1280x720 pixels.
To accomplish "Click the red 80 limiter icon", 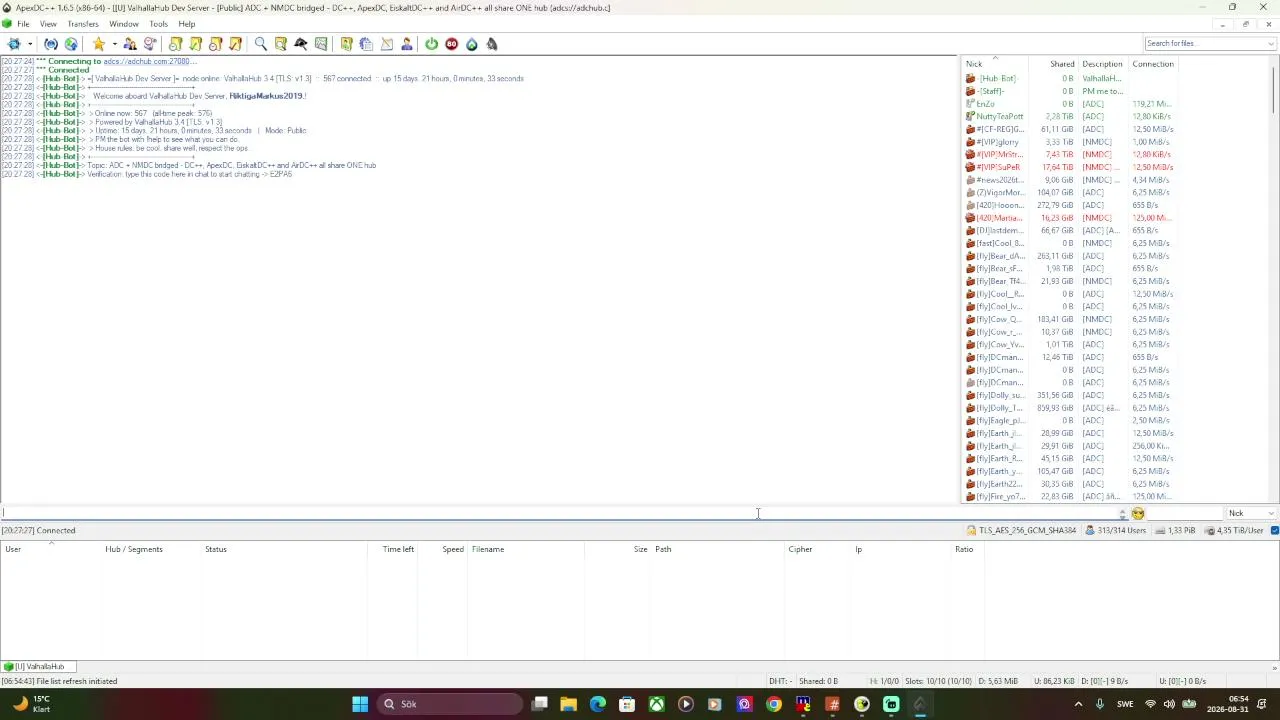I will pyautogui.click(x=452, y=44).
